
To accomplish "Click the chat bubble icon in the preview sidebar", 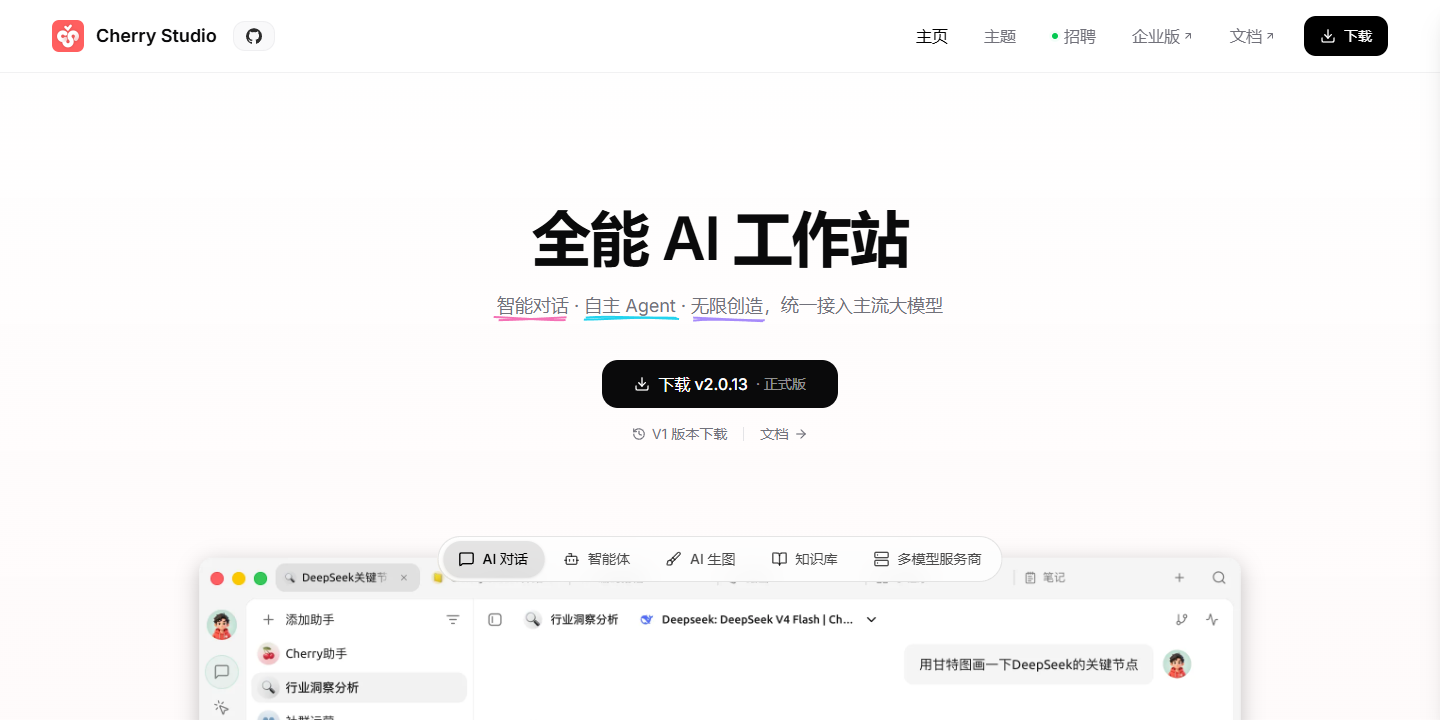I will (x=222, y=672).
